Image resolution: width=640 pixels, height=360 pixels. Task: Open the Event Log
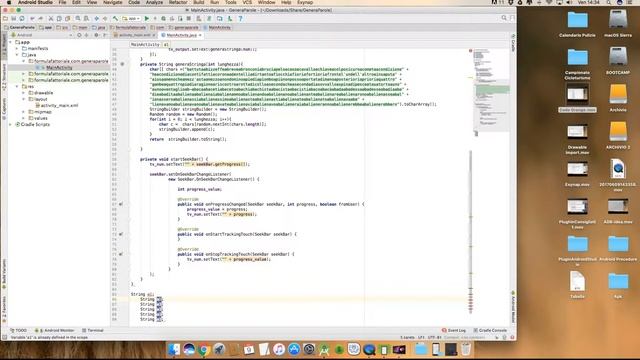[453, 330]
